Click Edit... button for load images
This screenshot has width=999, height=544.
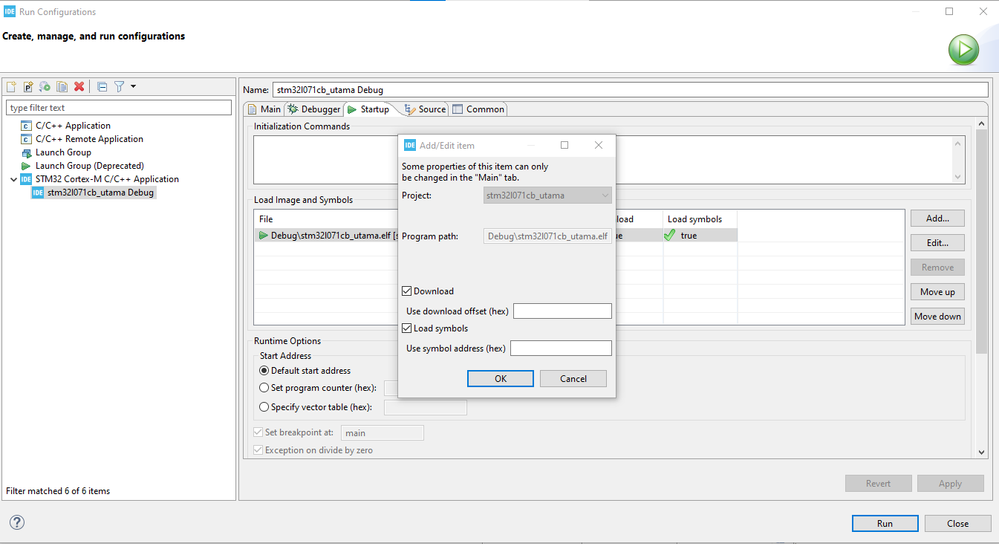point(937,243)
